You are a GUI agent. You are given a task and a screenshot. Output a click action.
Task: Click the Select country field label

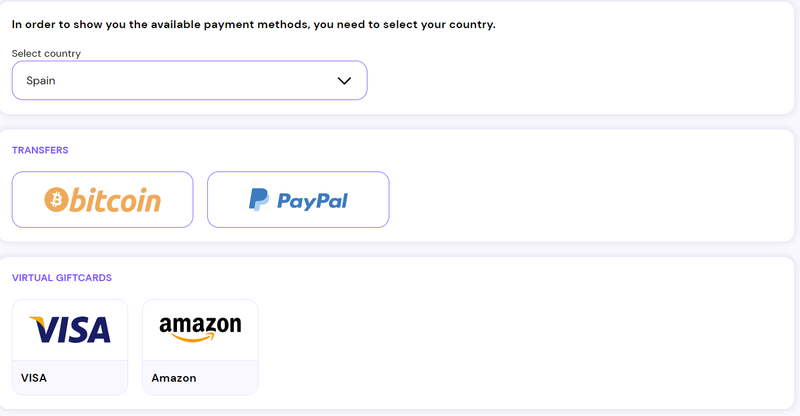point(46,54)
